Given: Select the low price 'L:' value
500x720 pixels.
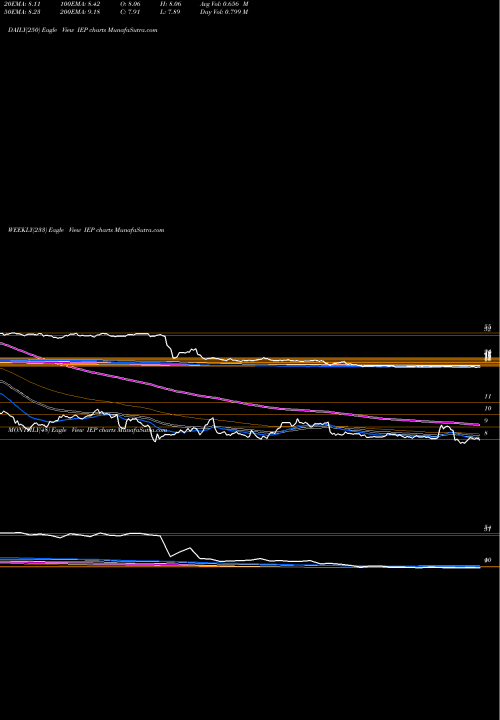Looking at the screenshot, I should pos(172,12).
